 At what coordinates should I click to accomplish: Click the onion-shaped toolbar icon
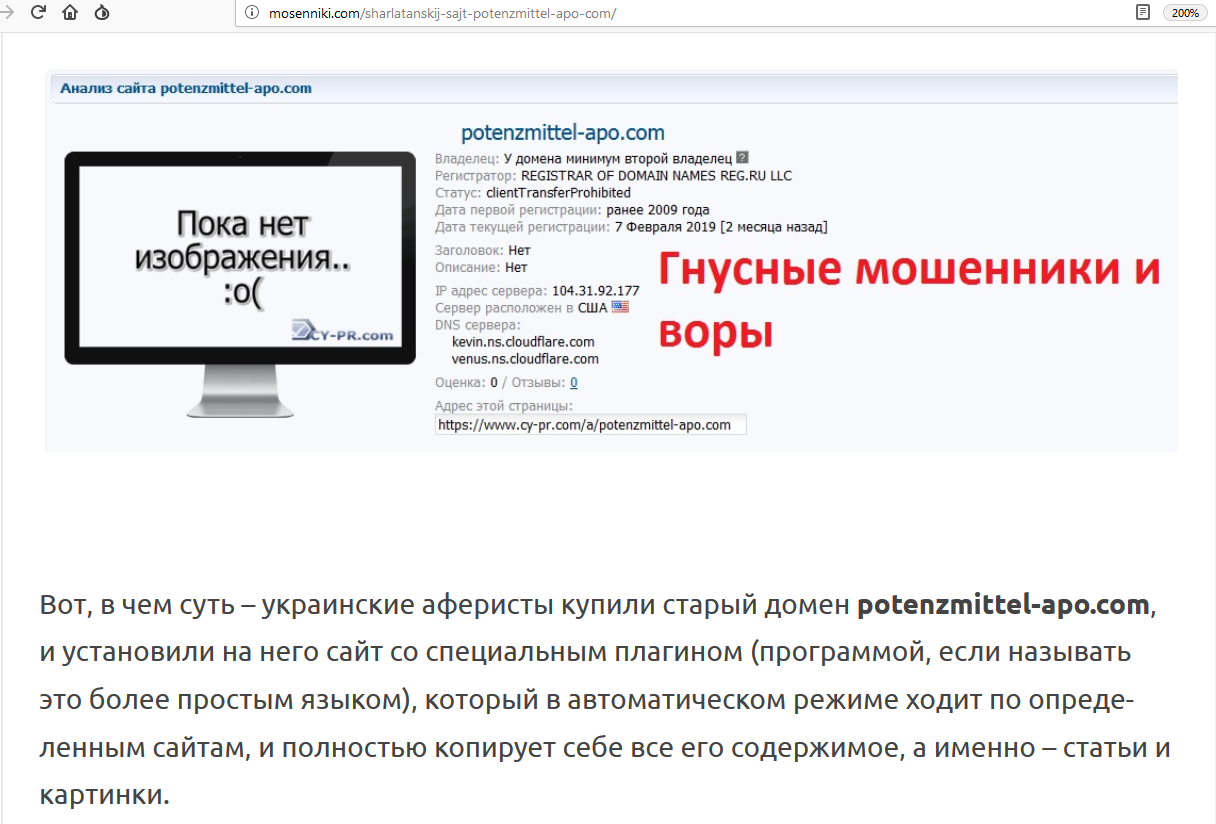[x=102, y=13]
